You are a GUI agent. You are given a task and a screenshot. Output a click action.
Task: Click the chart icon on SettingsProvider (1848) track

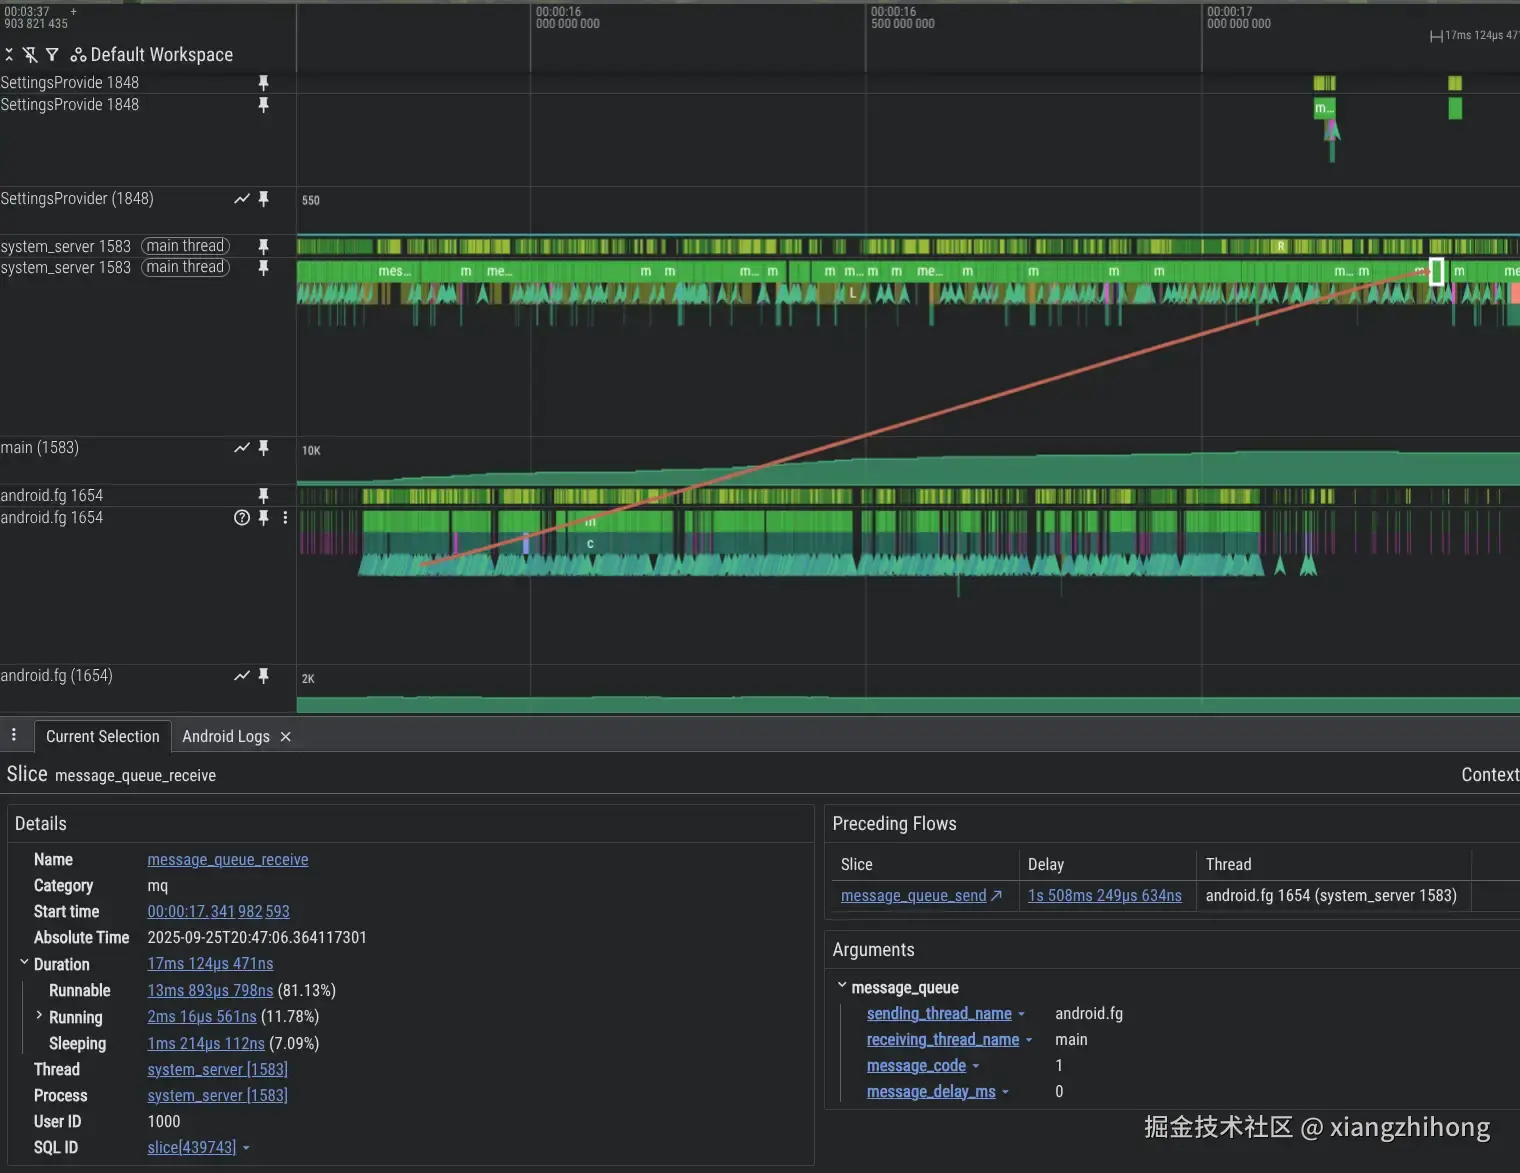[x=242, y=199]
